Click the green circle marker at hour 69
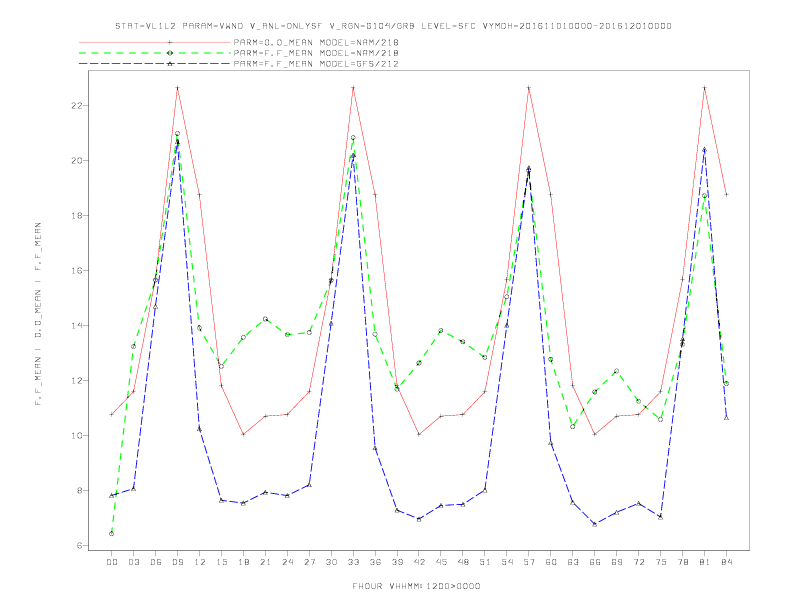The height and width of the screenshot is (612, 792). pyautogui.click(x=616, y=371)
